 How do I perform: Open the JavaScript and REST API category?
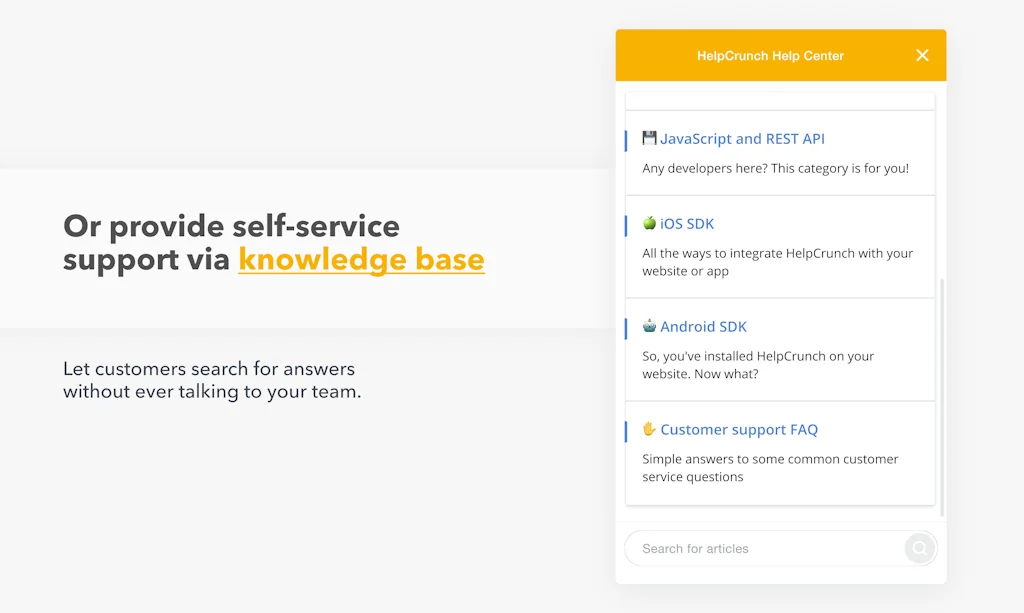[744, 138]
